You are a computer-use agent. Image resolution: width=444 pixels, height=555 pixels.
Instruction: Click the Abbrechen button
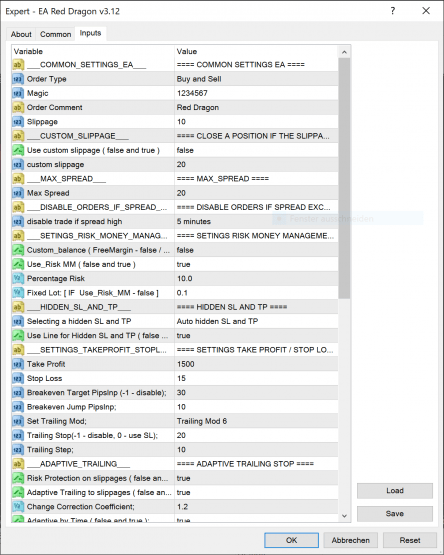(x=351, y=540)
